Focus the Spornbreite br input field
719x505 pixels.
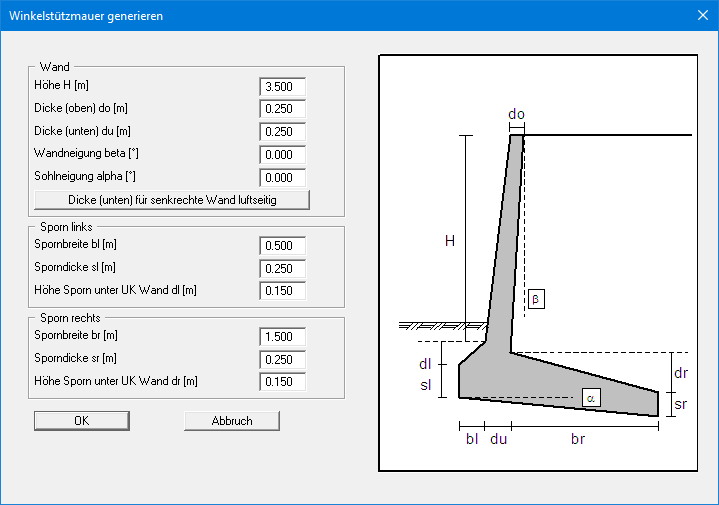[x=282, y=336]
